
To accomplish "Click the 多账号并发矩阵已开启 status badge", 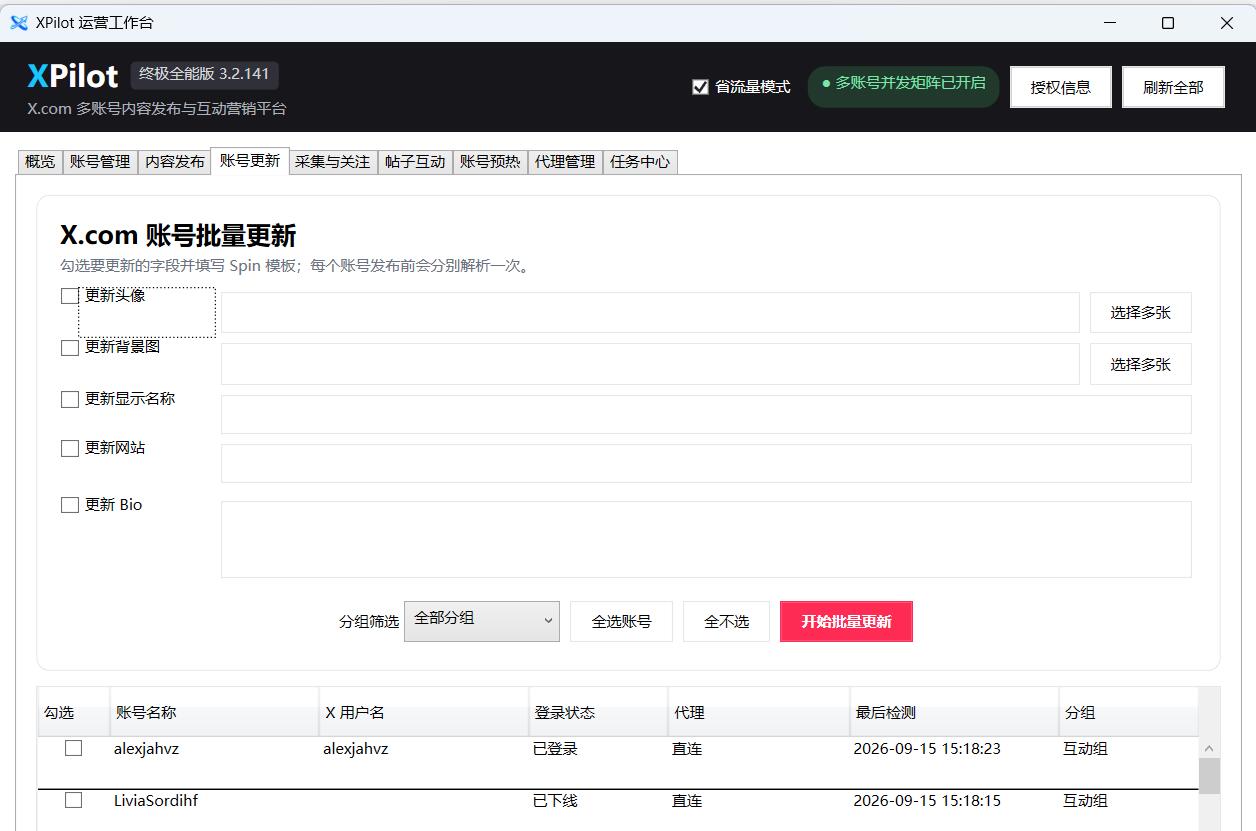I will [x=903, y=85].
